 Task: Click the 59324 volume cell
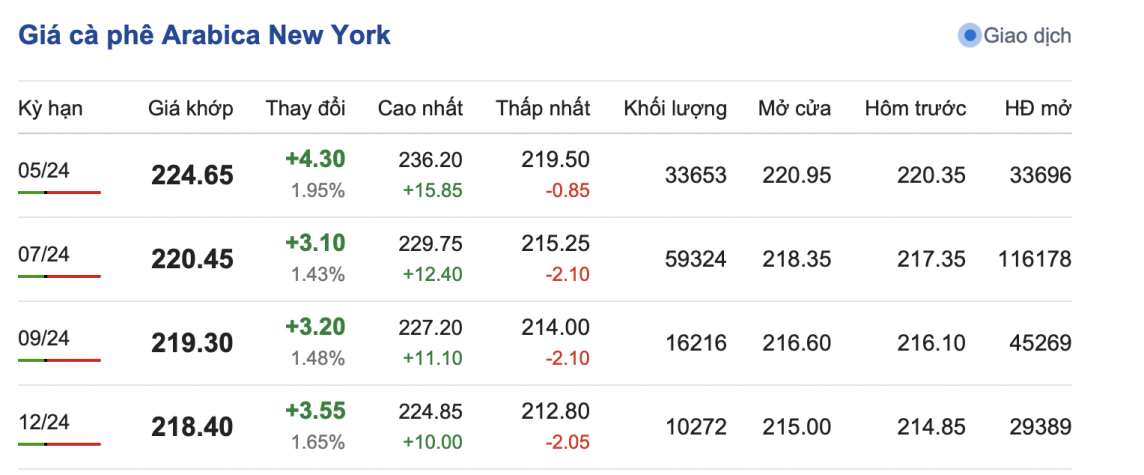[x=696, y=260]
